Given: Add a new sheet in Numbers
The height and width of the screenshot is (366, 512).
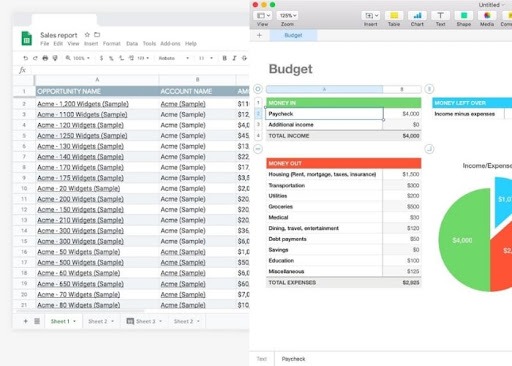Looking at the screenshot, I should click(x=260, y=35).
